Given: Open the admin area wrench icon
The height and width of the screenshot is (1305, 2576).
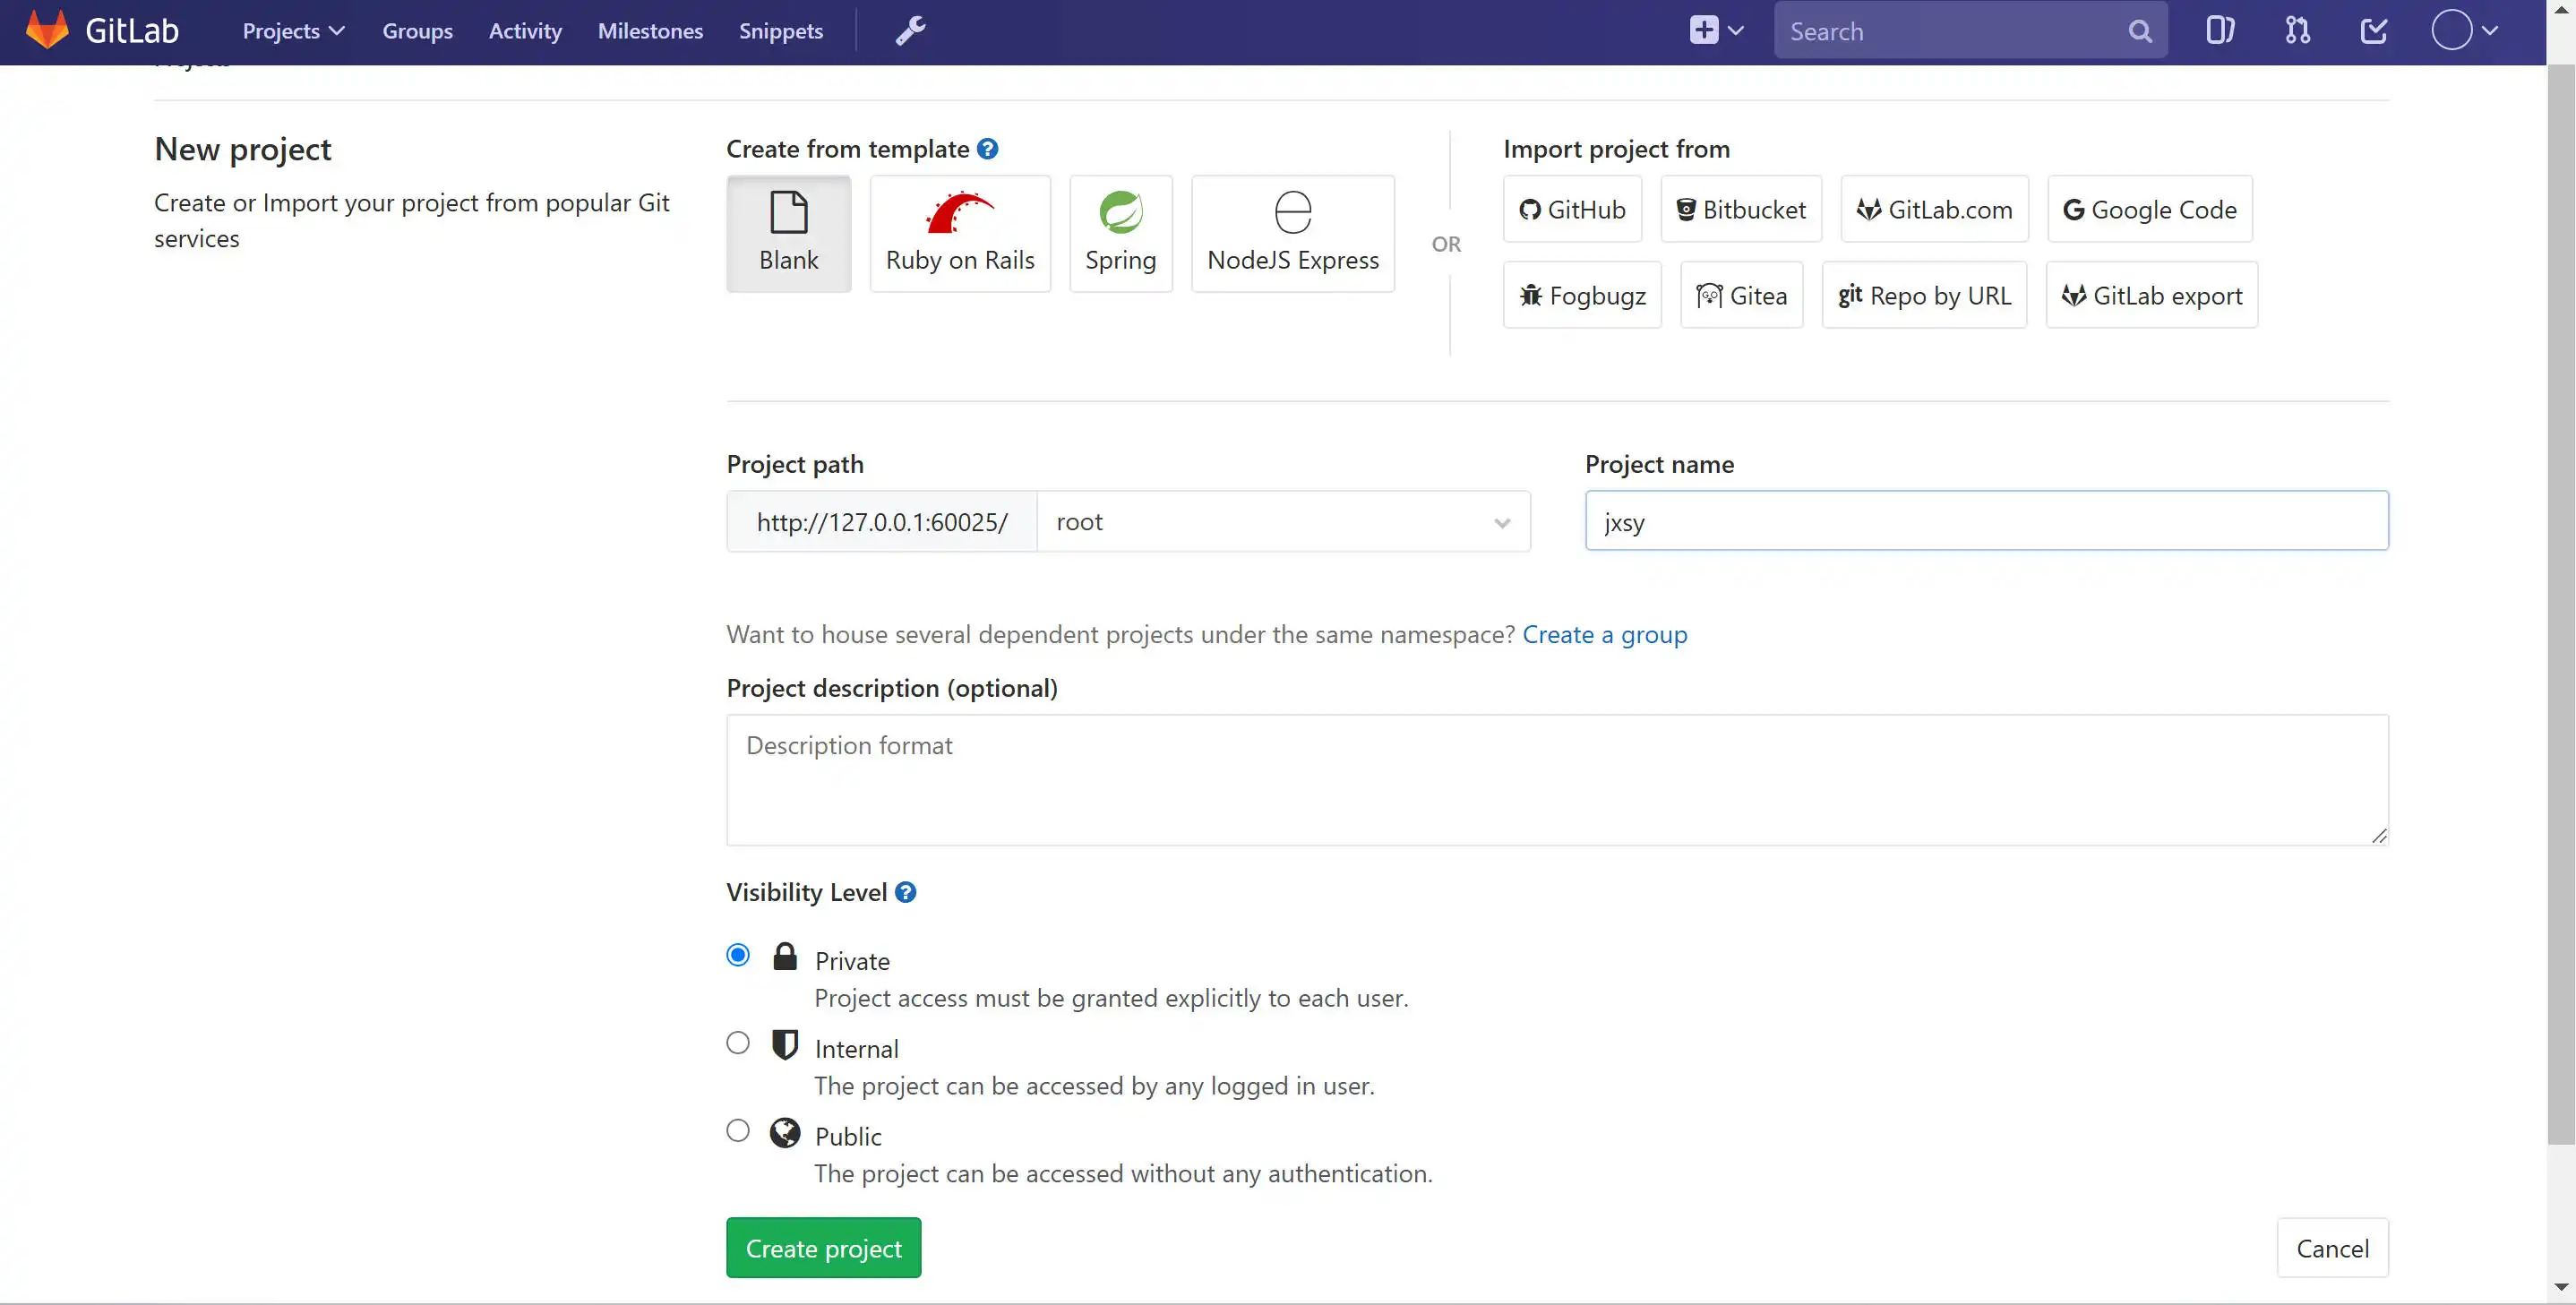Looking at the screenshot, I should tap(910, 31).
